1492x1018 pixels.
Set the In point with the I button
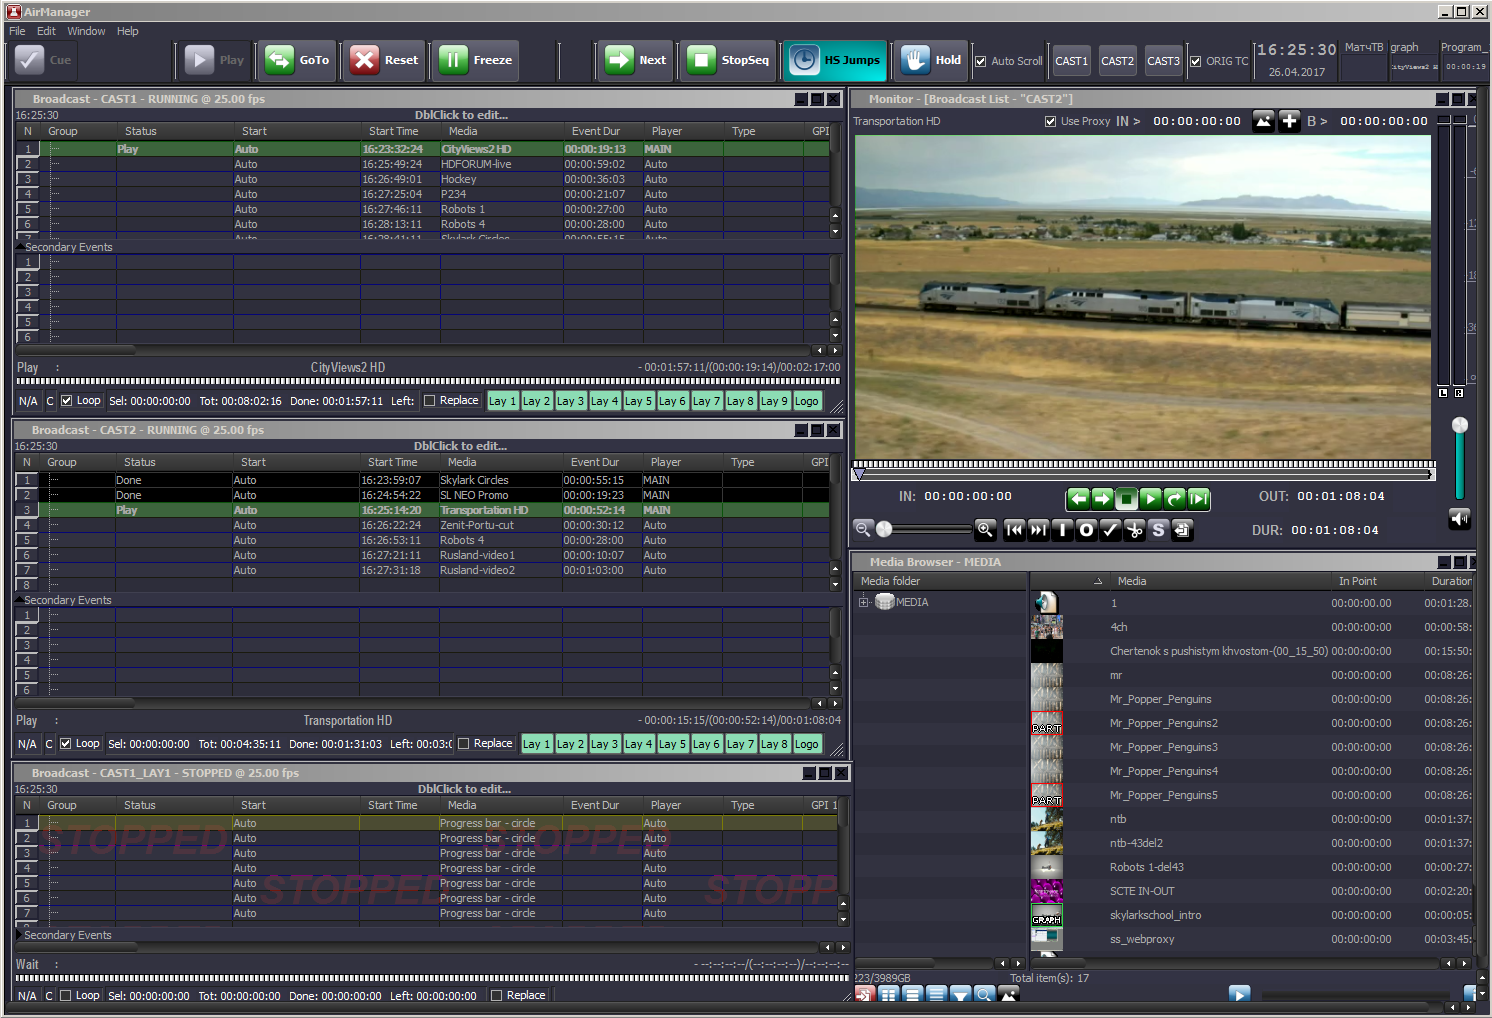pyautogui.click(x=1063, y=530)
